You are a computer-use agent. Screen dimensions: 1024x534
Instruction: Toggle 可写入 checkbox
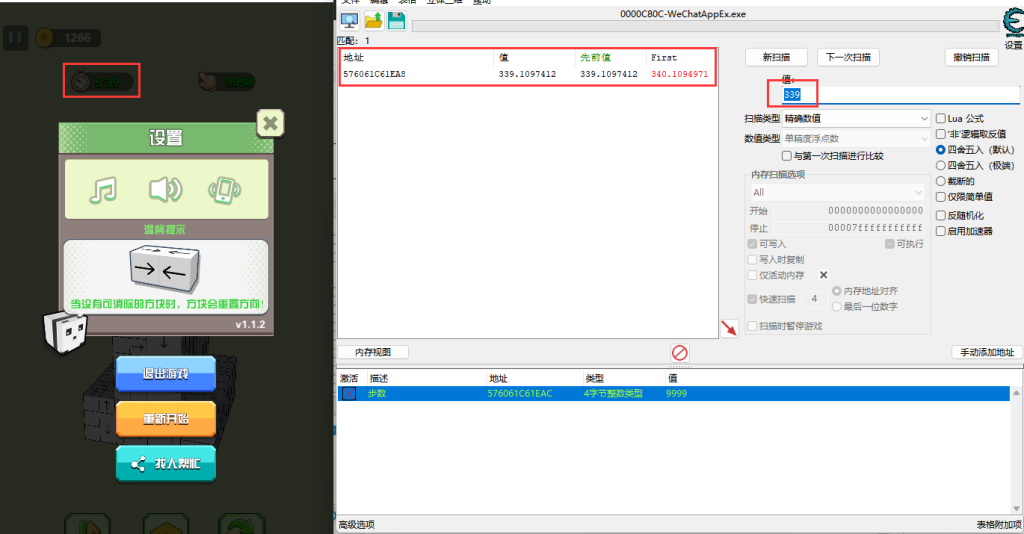pos(752,243)
